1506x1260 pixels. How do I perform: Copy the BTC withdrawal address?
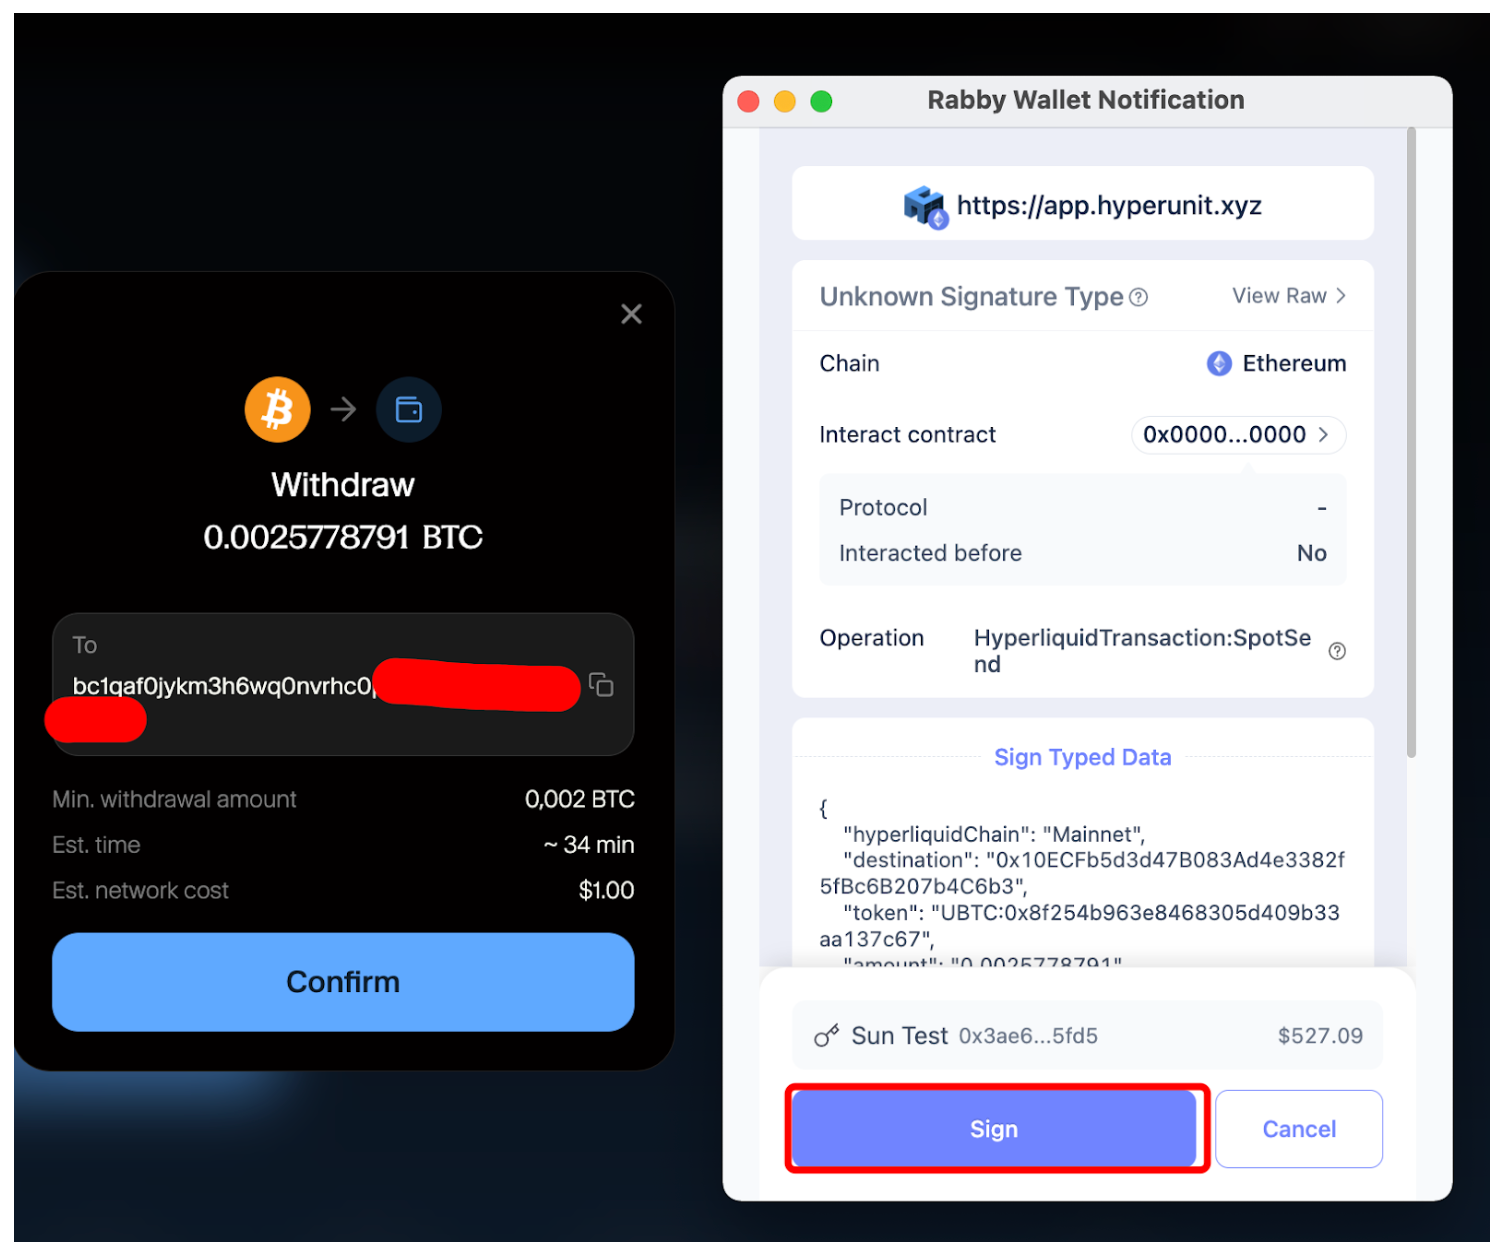click(601, 685)
